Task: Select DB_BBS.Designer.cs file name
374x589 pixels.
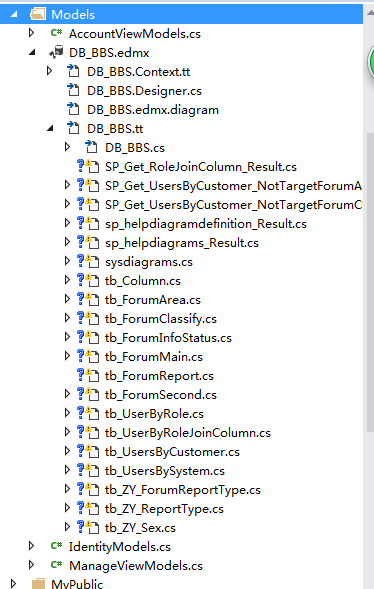Action: click(144, 91)
